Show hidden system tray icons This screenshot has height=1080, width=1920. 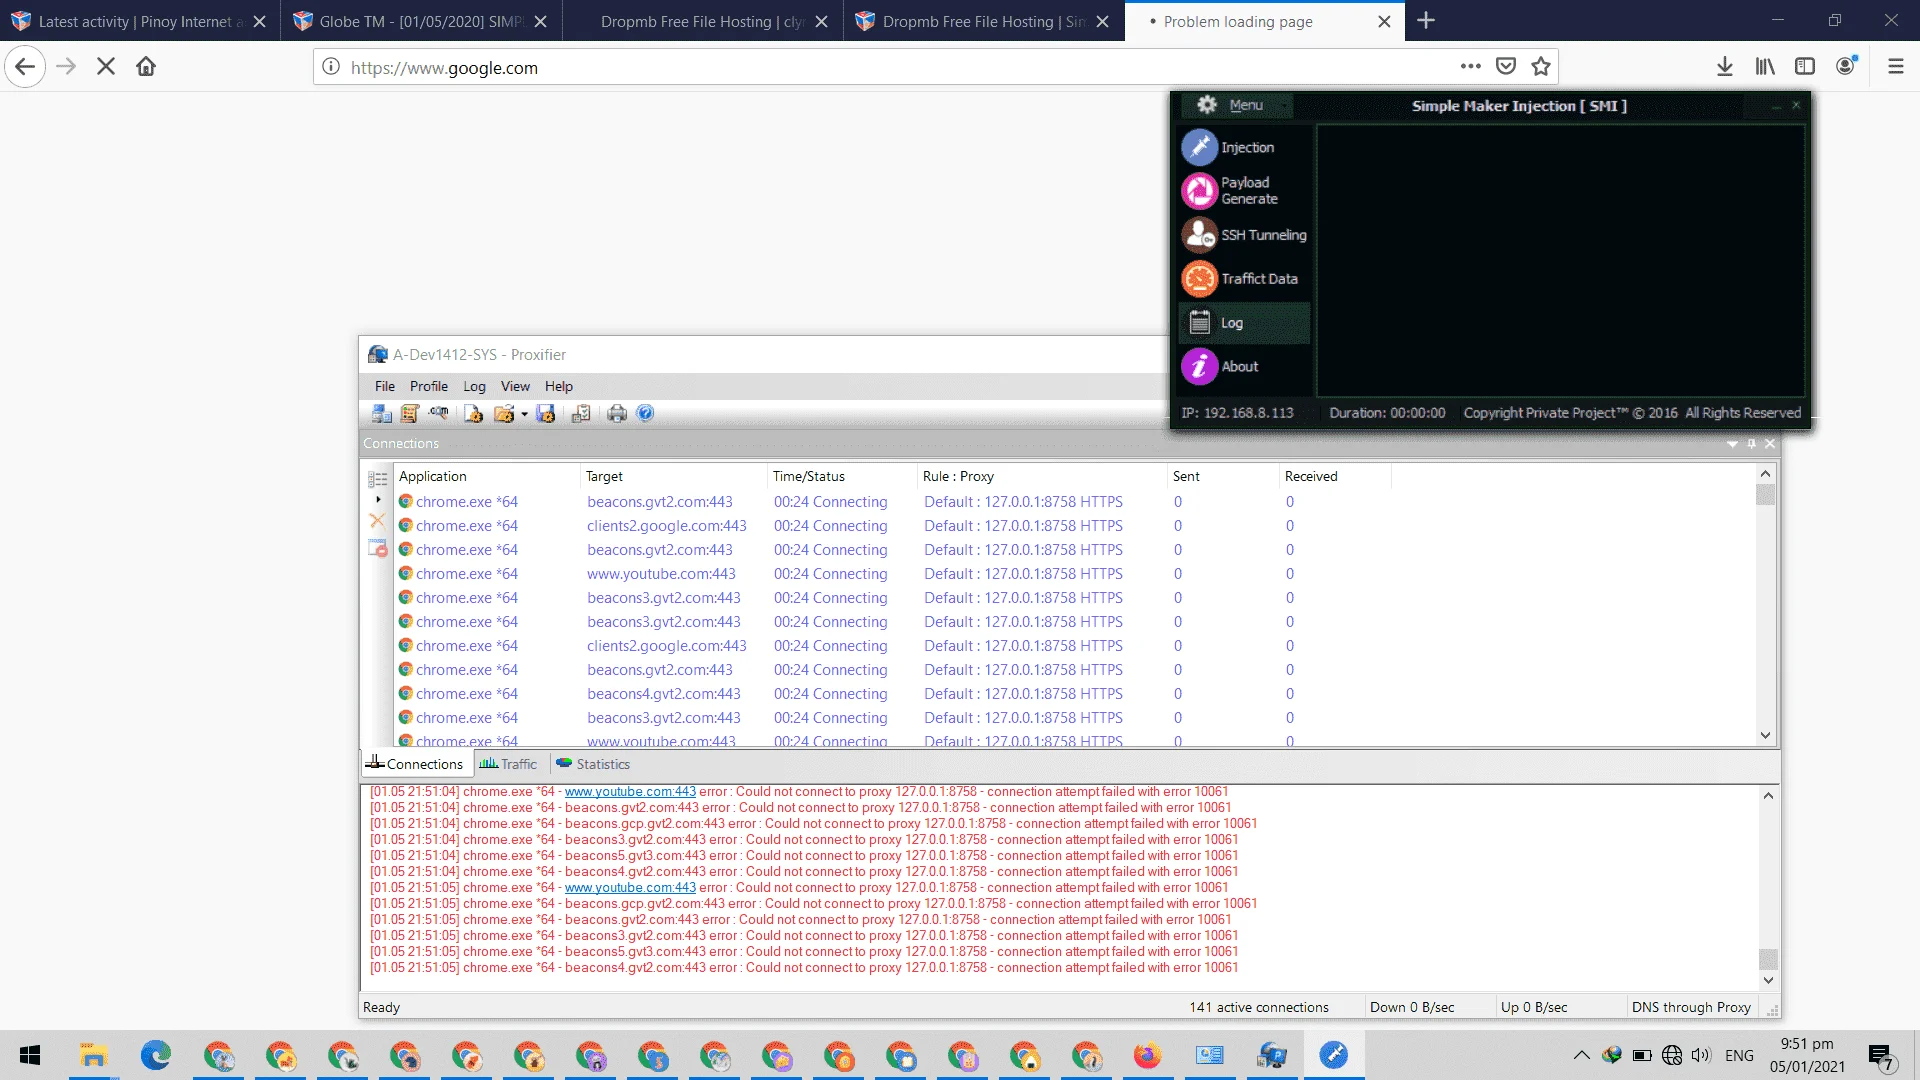pyautogui.click(x=1581, y=1055)
